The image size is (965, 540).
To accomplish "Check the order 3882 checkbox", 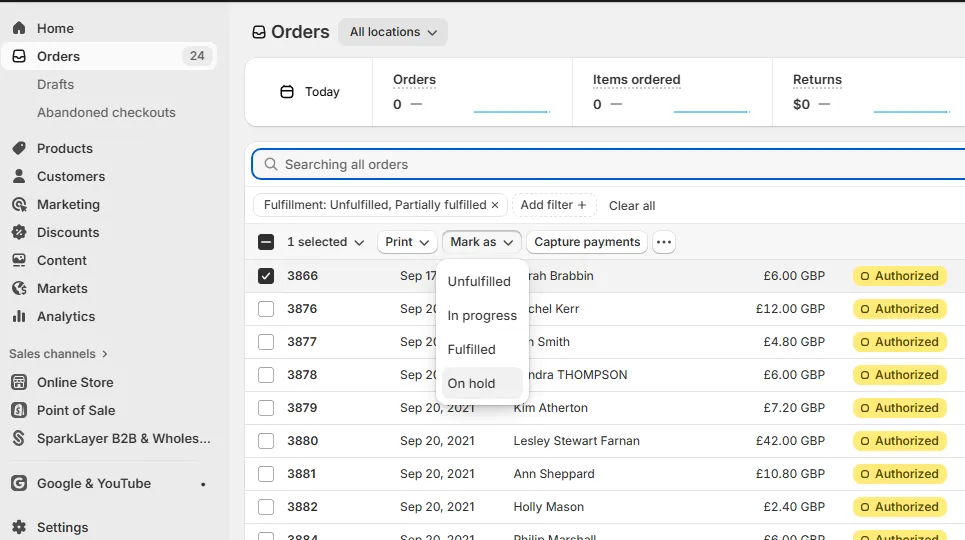I will click(x=266, y=507).
